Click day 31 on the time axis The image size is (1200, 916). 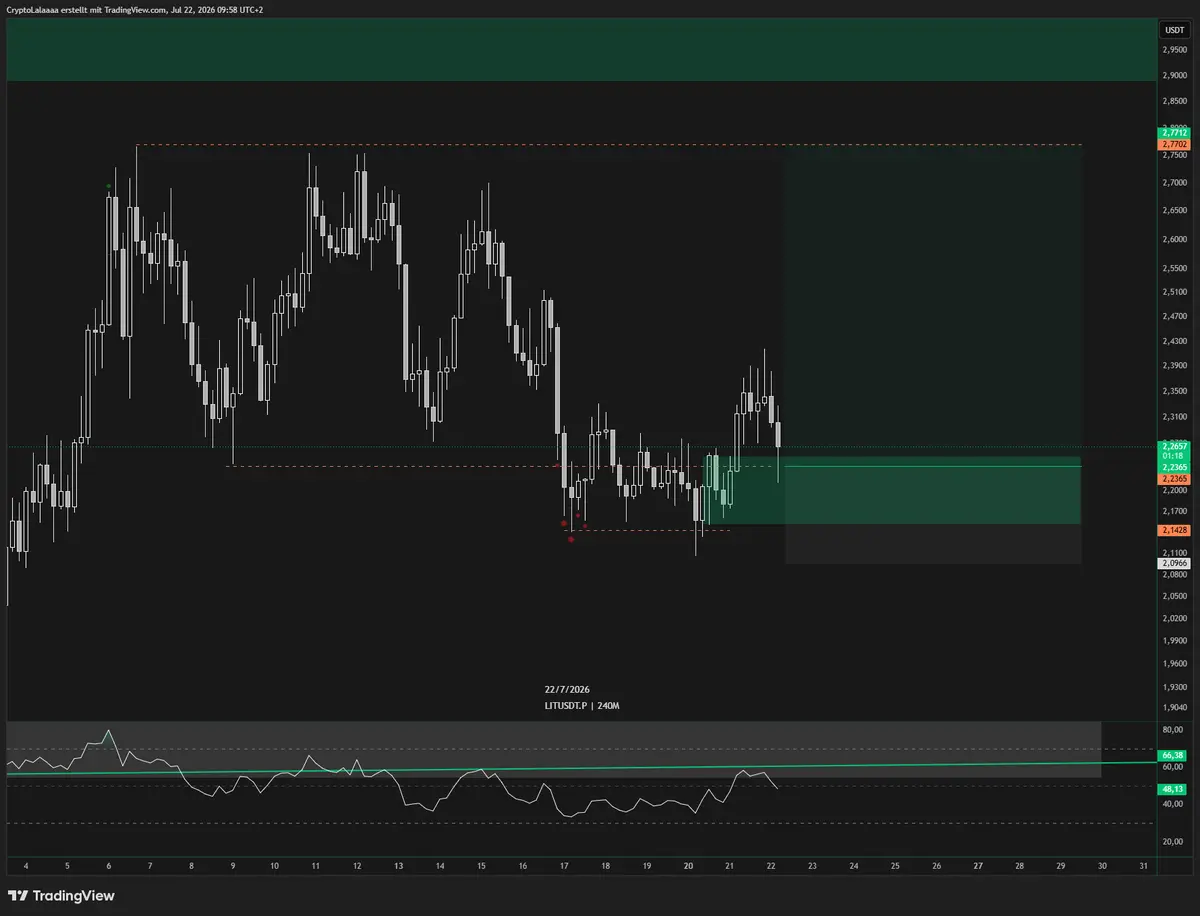click(x=1144, y=866)
